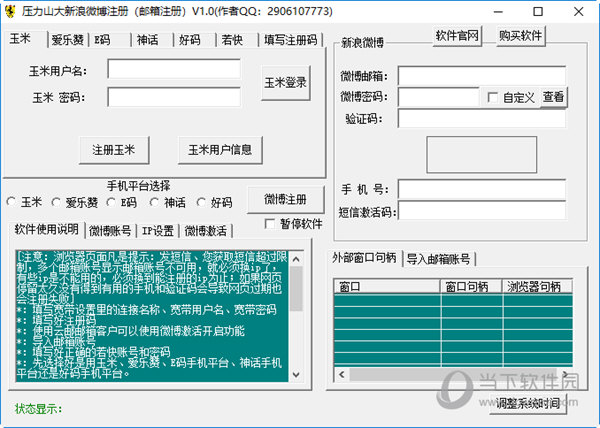Click the 注册玉米 button

pyautogui.click(x=114, y=150)
